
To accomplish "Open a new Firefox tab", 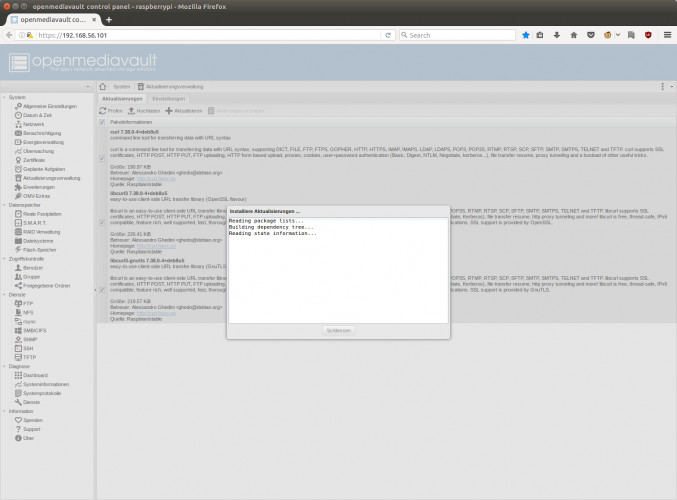I will click(109, 19).
